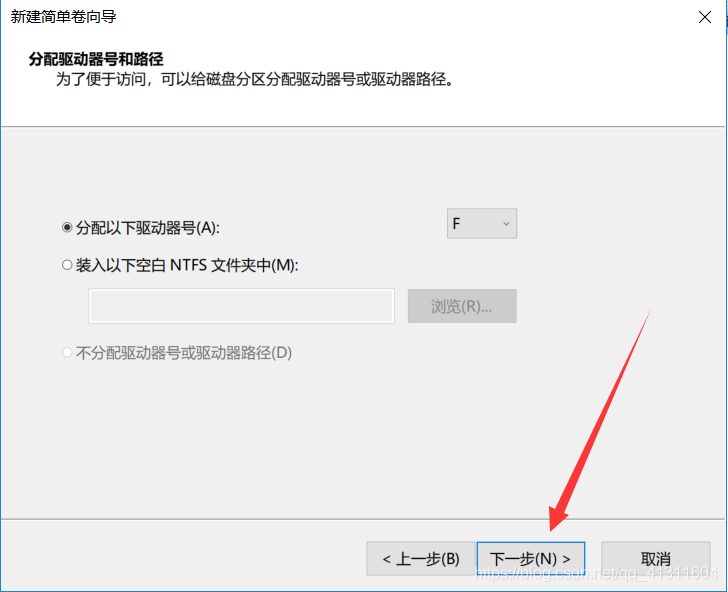Click the NTFS folder path input field
728x592 pixels.
[x=241, y=306]
